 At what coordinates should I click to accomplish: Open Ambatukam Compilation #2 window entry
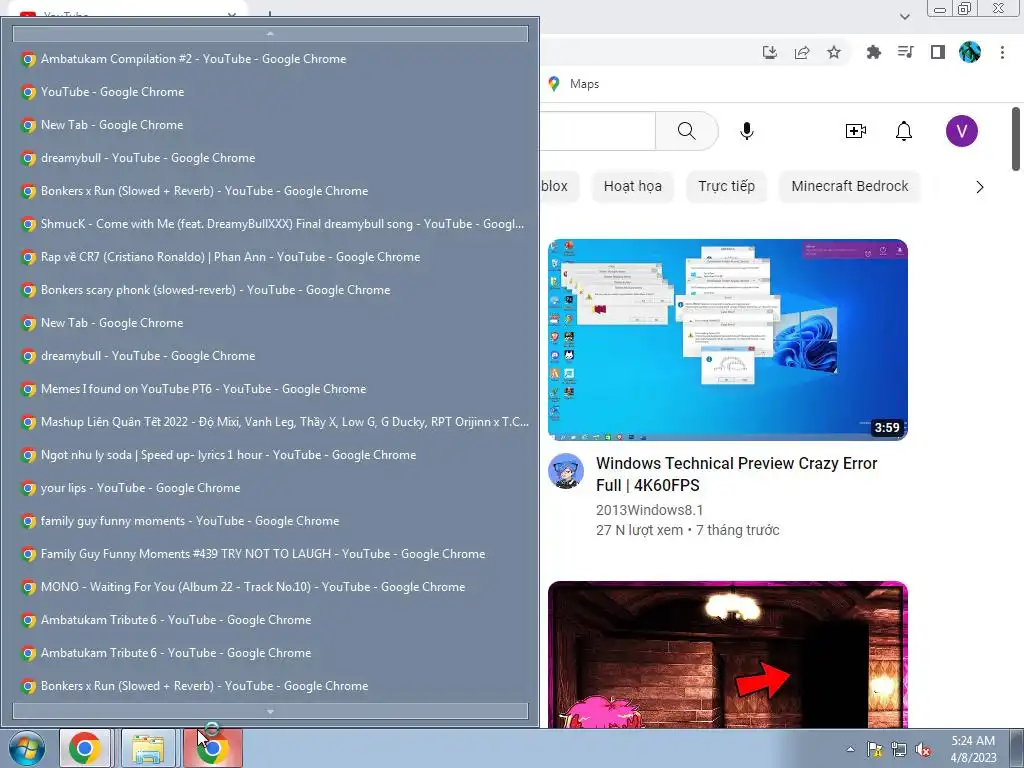click(270, 59)
